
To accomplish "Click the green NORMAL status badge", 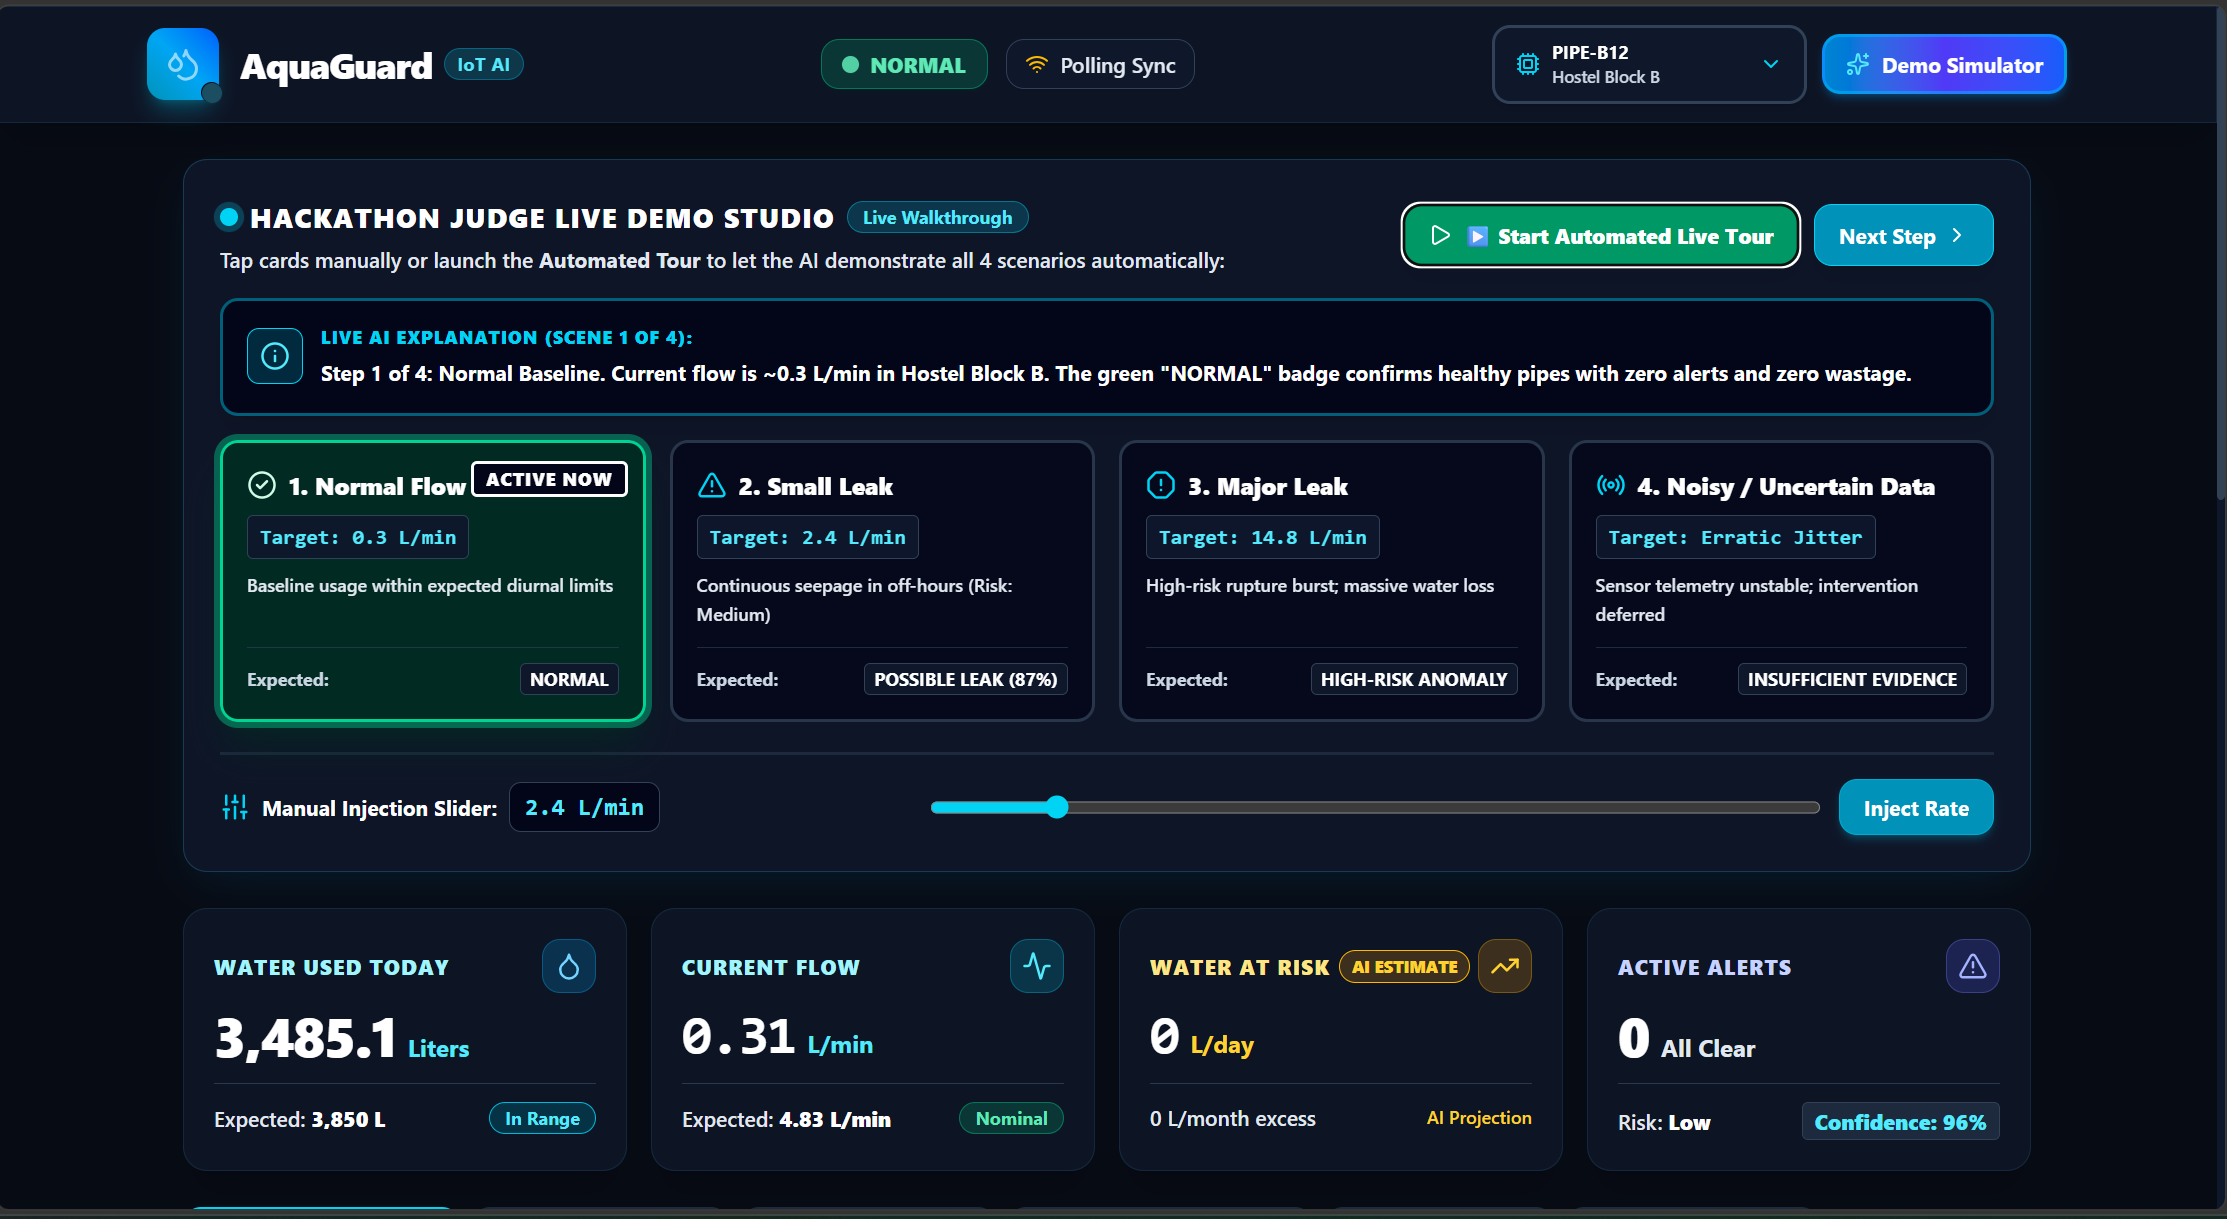I will [904, 64].
